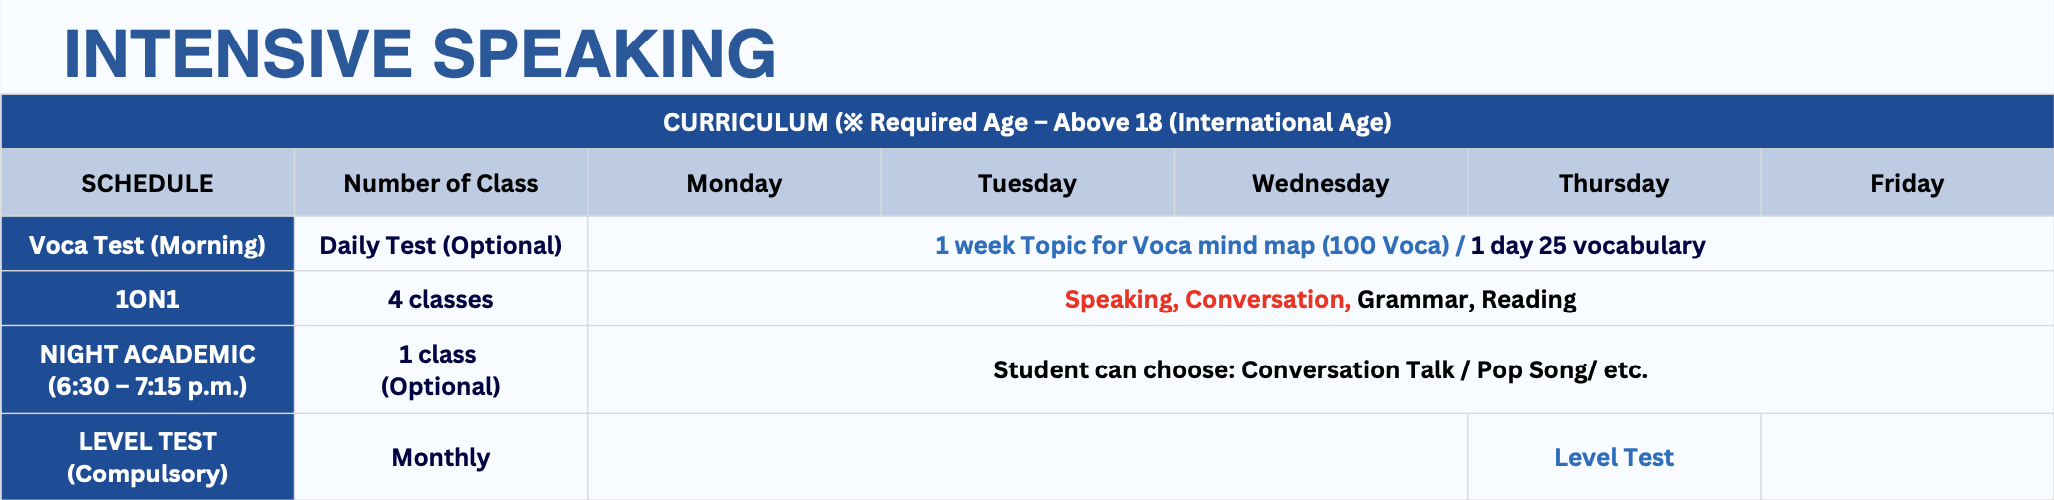Click the INTENSIVE SPEAKING title
The image size is (2054, 500).
(420, 53)
